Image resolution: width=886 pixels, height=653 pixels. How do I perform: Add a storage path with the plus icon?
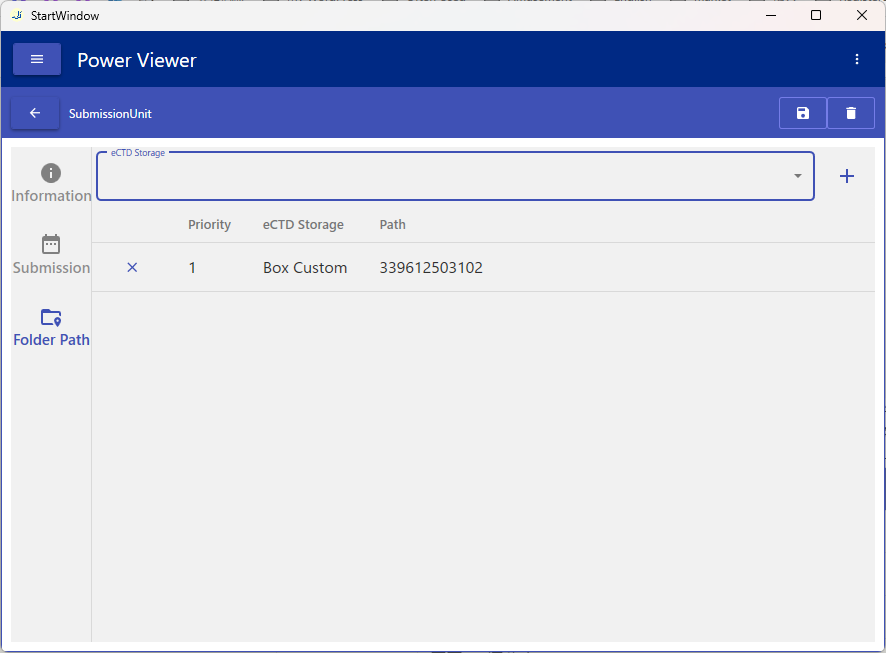[x=847, y=176]
